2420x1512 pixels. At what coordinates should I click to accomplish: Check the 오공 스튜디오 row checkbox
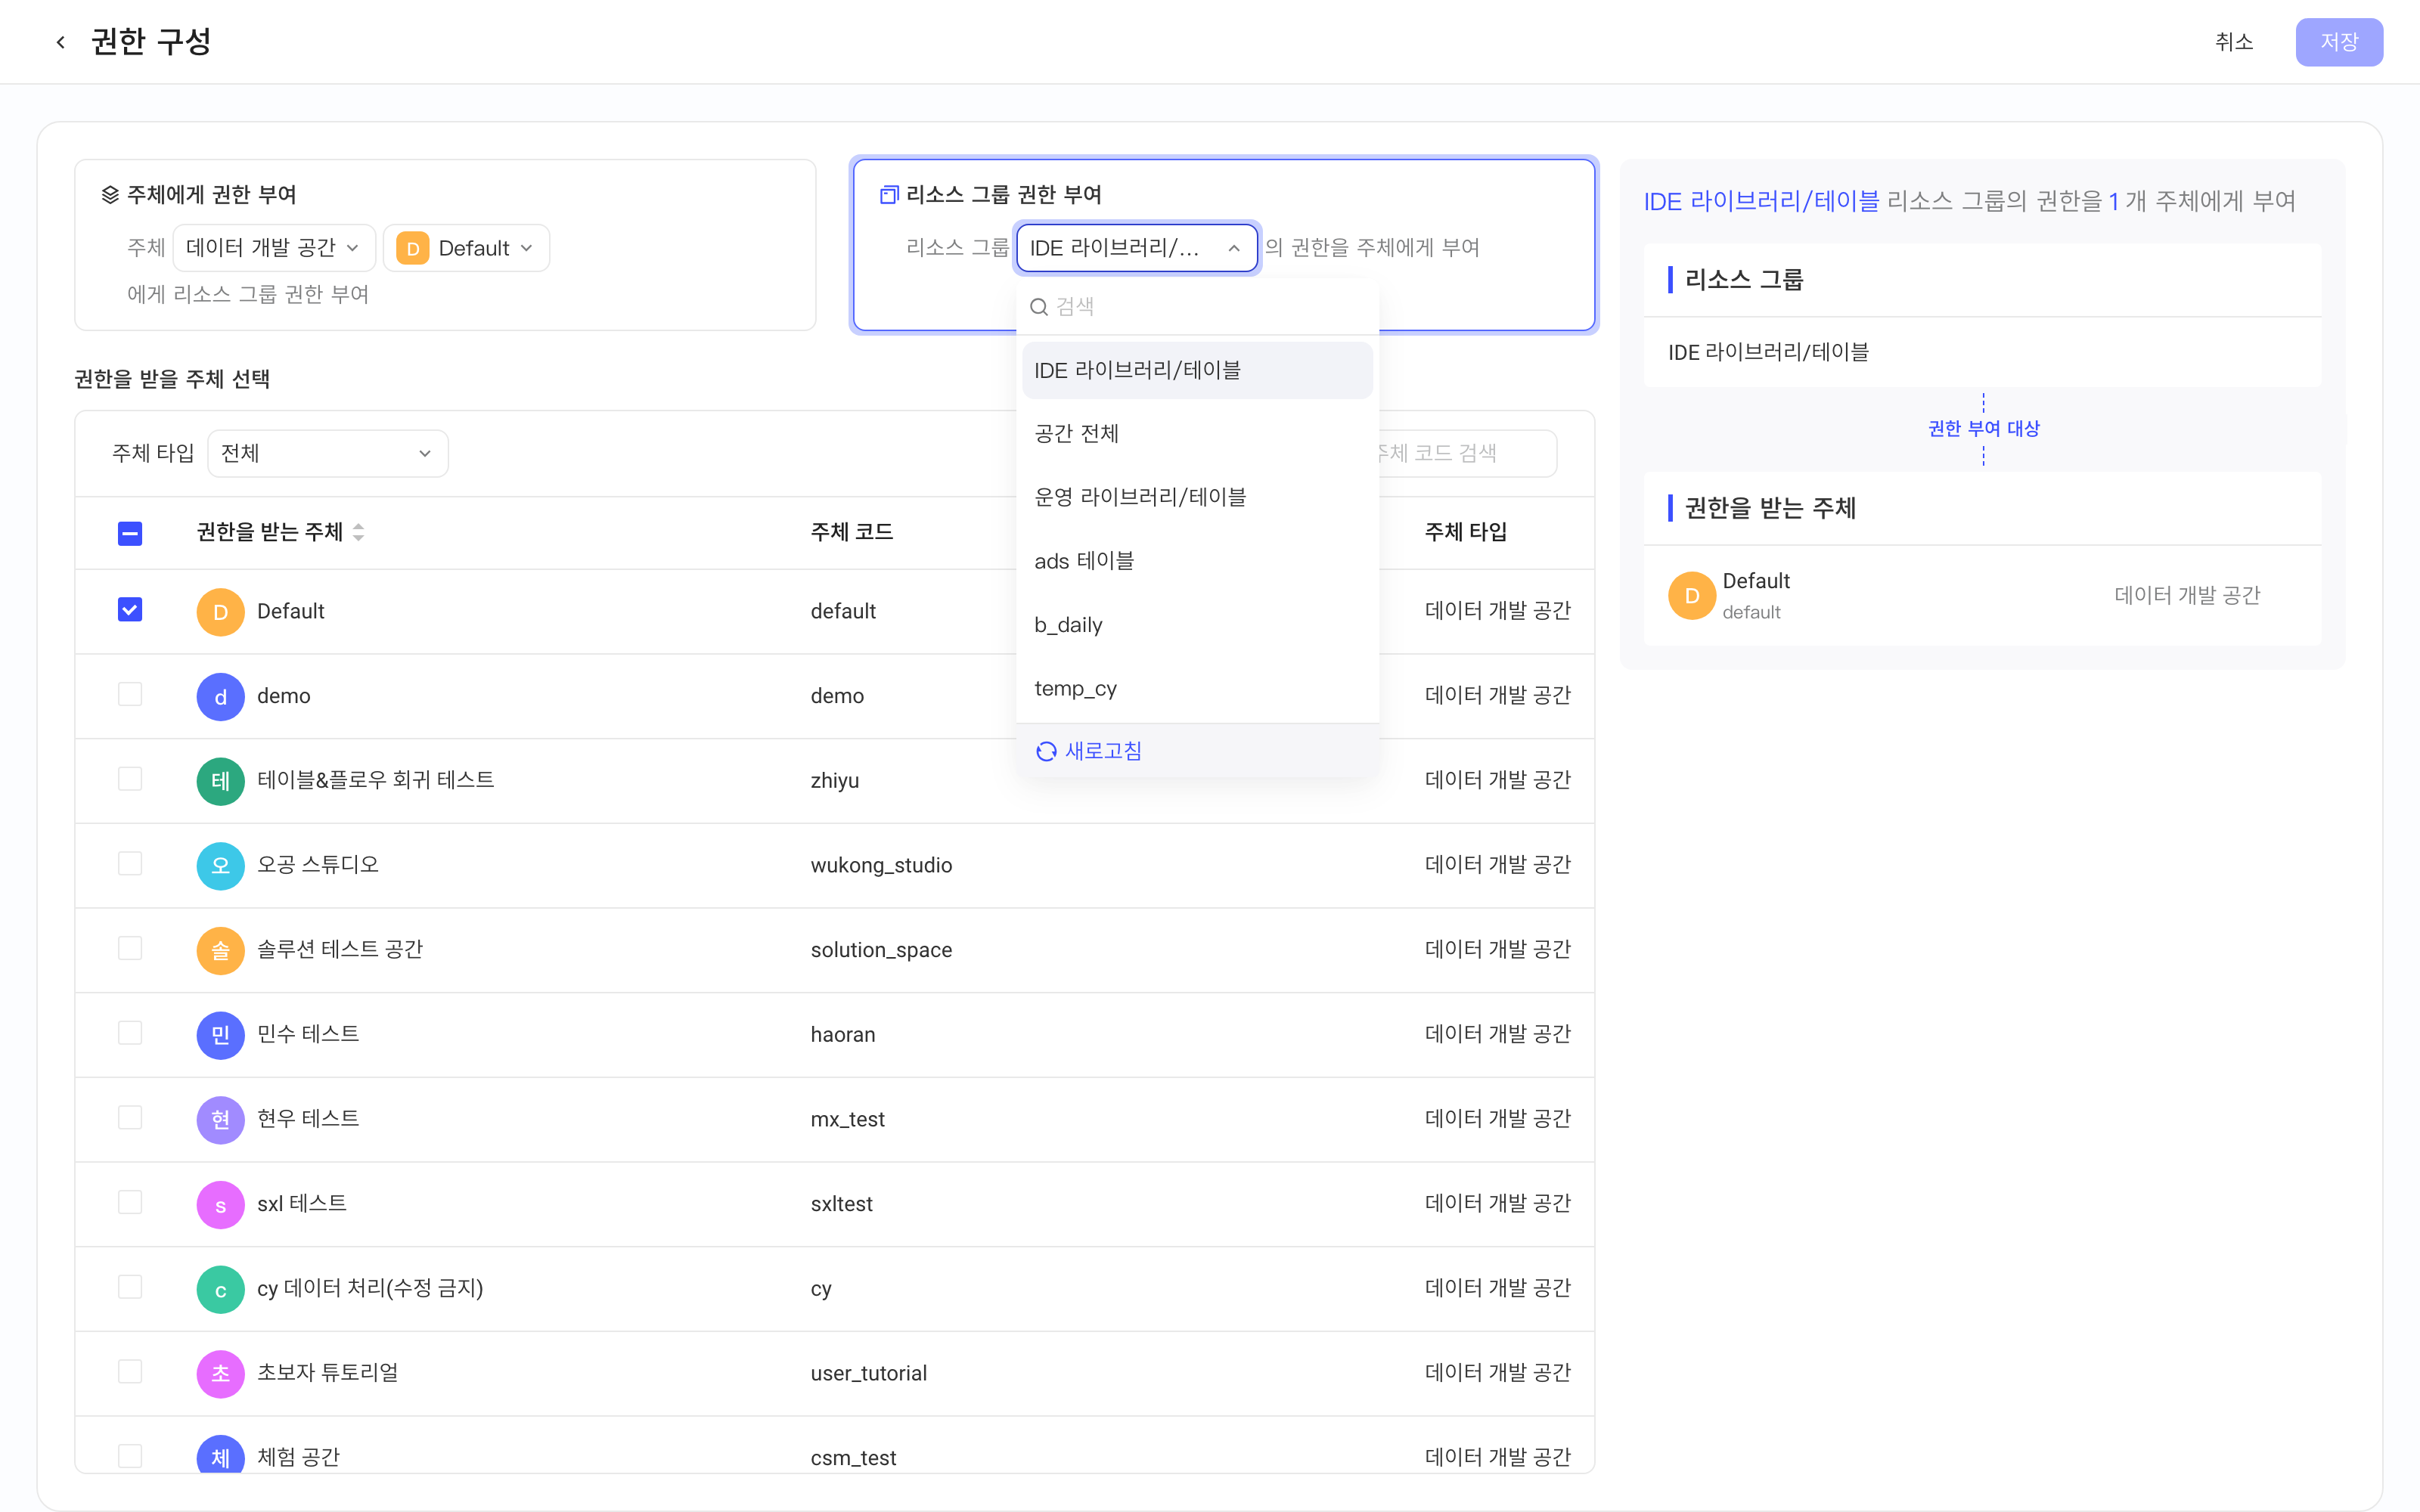[130, 864]
